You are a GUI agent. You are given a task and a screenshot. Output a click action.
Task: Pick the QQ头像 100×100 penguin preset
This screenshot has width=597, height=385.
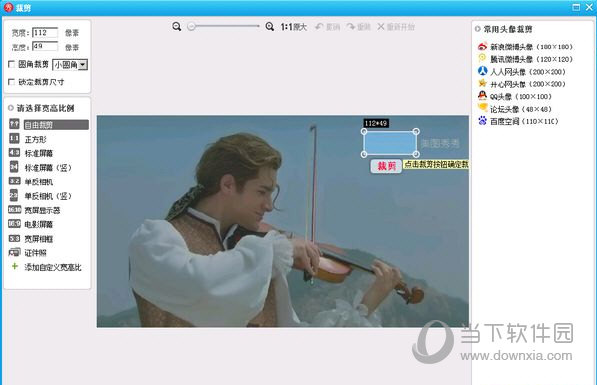click(515, 96)
